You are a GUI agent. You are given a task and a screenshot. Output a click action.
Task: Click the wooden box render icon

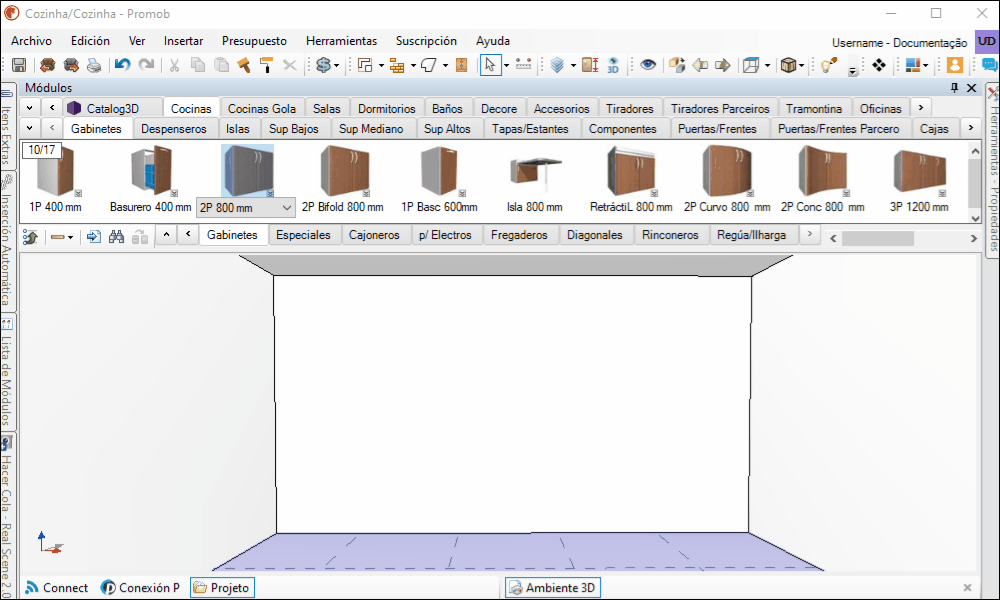pos(789,65)
